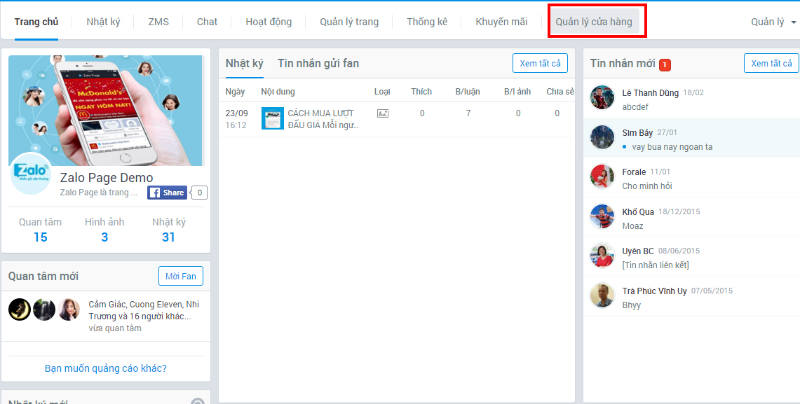Image resolution: width=800 pixels, height=404 pixels.
Task: Open the message abcdef from Lê Thanh Dũng
Action: point(635,107)
